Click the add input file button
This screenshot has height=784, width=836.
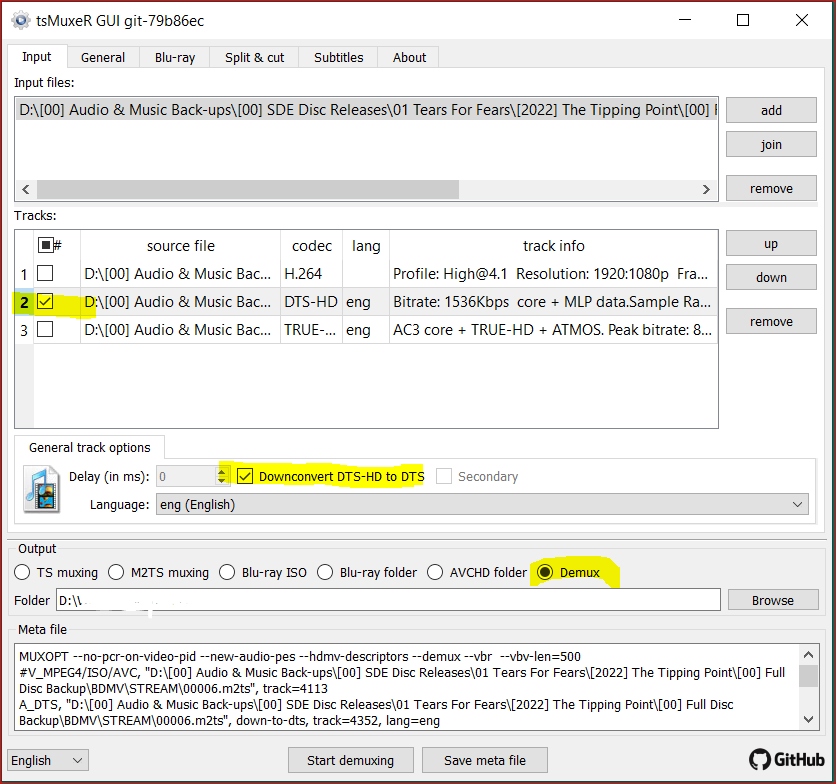click(x=771, y=110)
